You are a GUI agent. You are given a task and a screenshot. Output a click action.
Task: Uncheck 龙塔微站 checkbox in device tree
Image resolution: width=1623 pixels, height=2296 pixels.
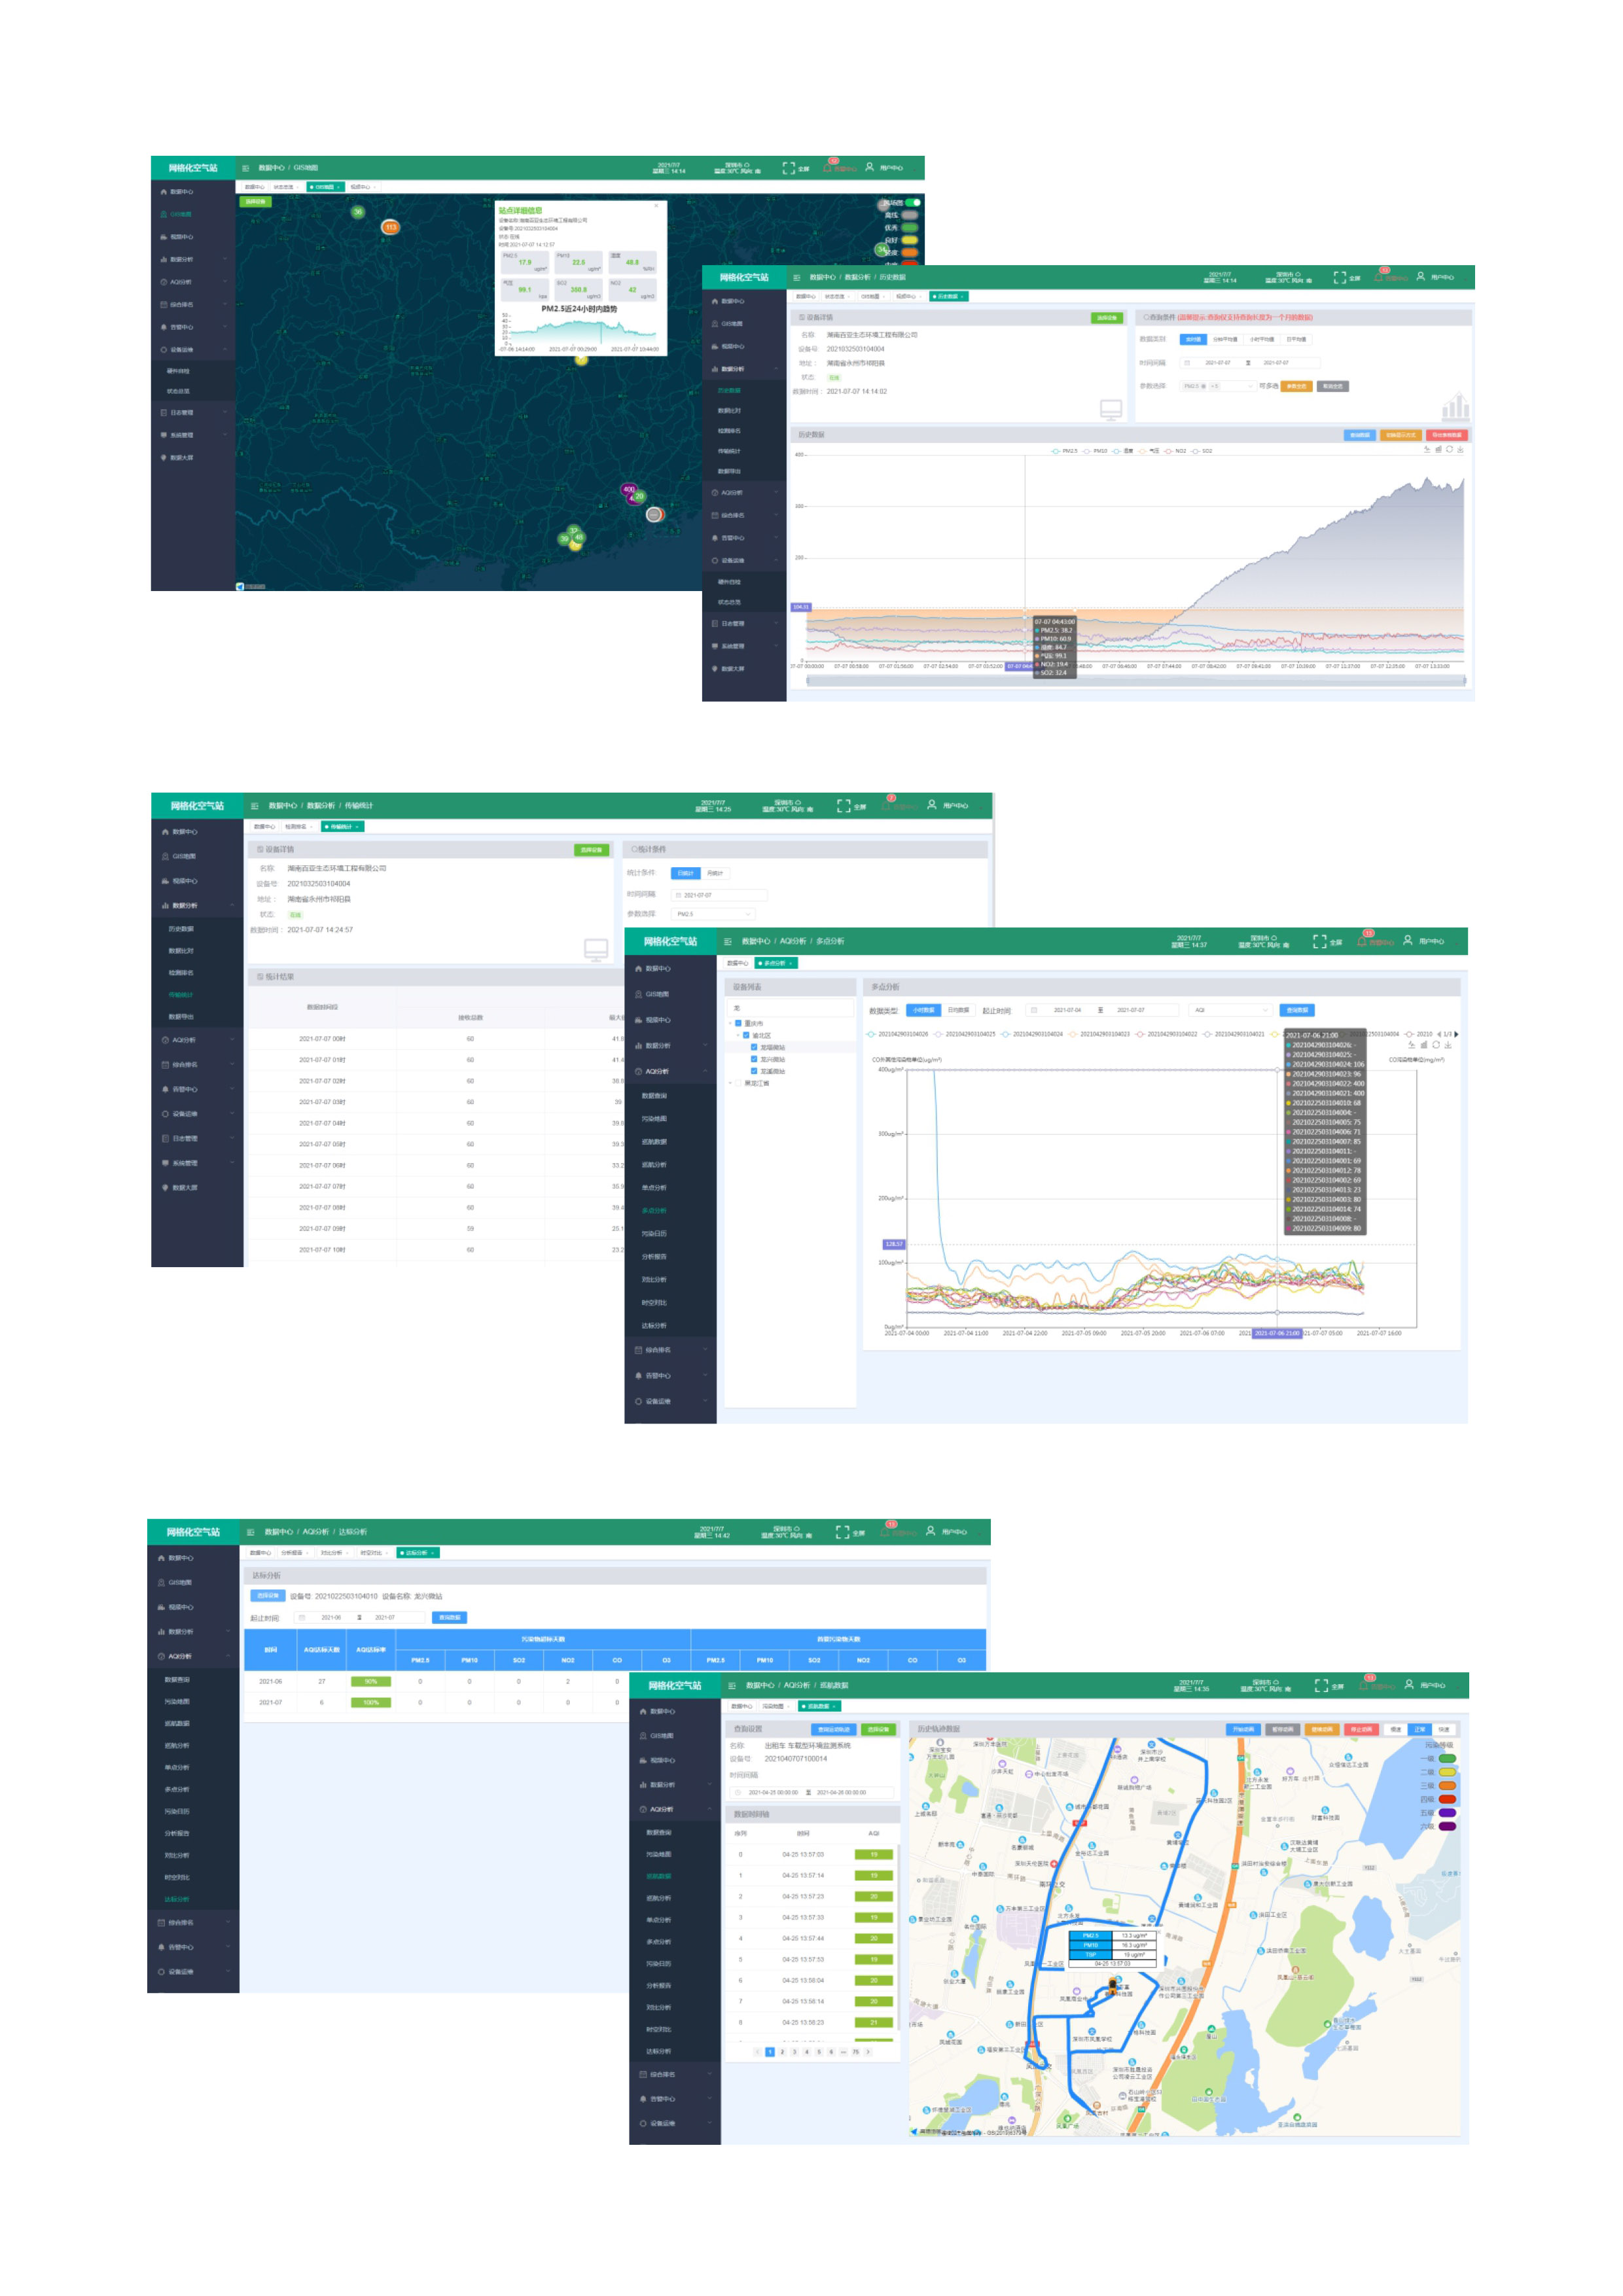coord(754,1047)
